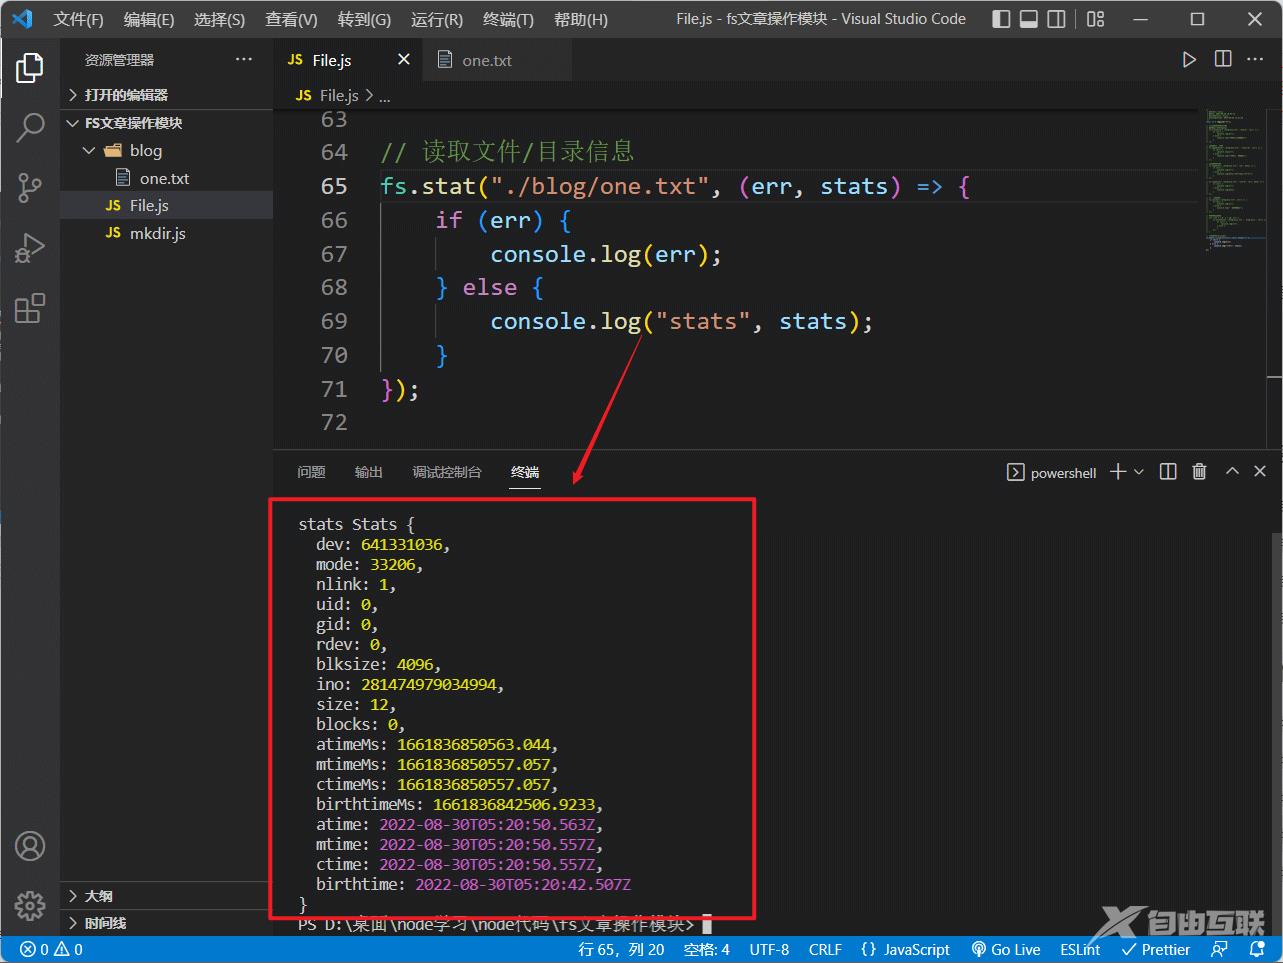Open the Search view icon
Image resolution: width=1283 pixels, height=963 pixels.
coord(30,127)
